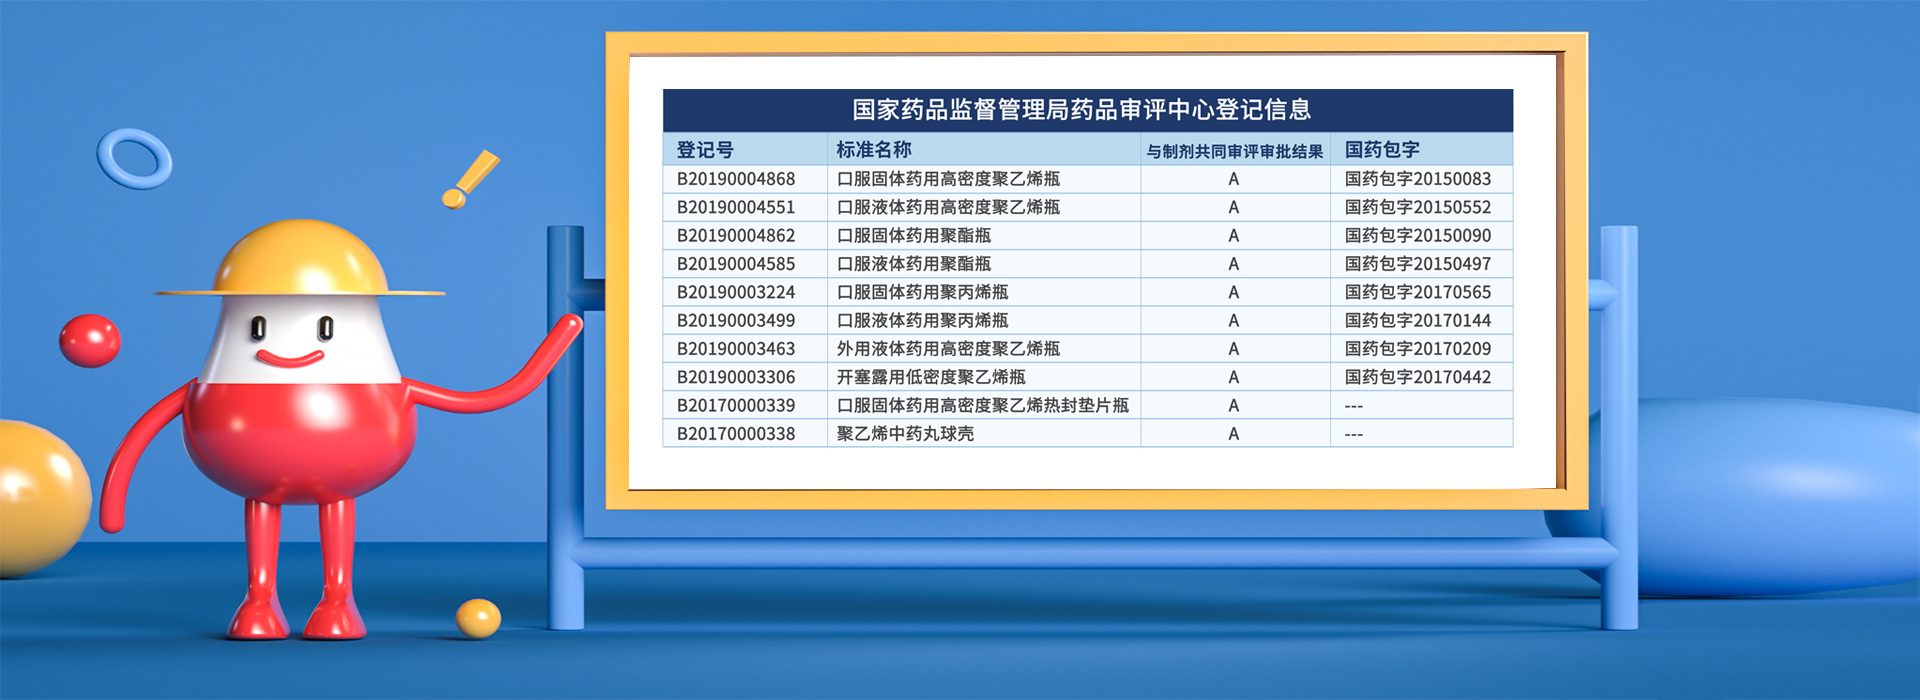1920x700 pixels.
Task: Click the blue ring shape
Action: tap(134, 158)
